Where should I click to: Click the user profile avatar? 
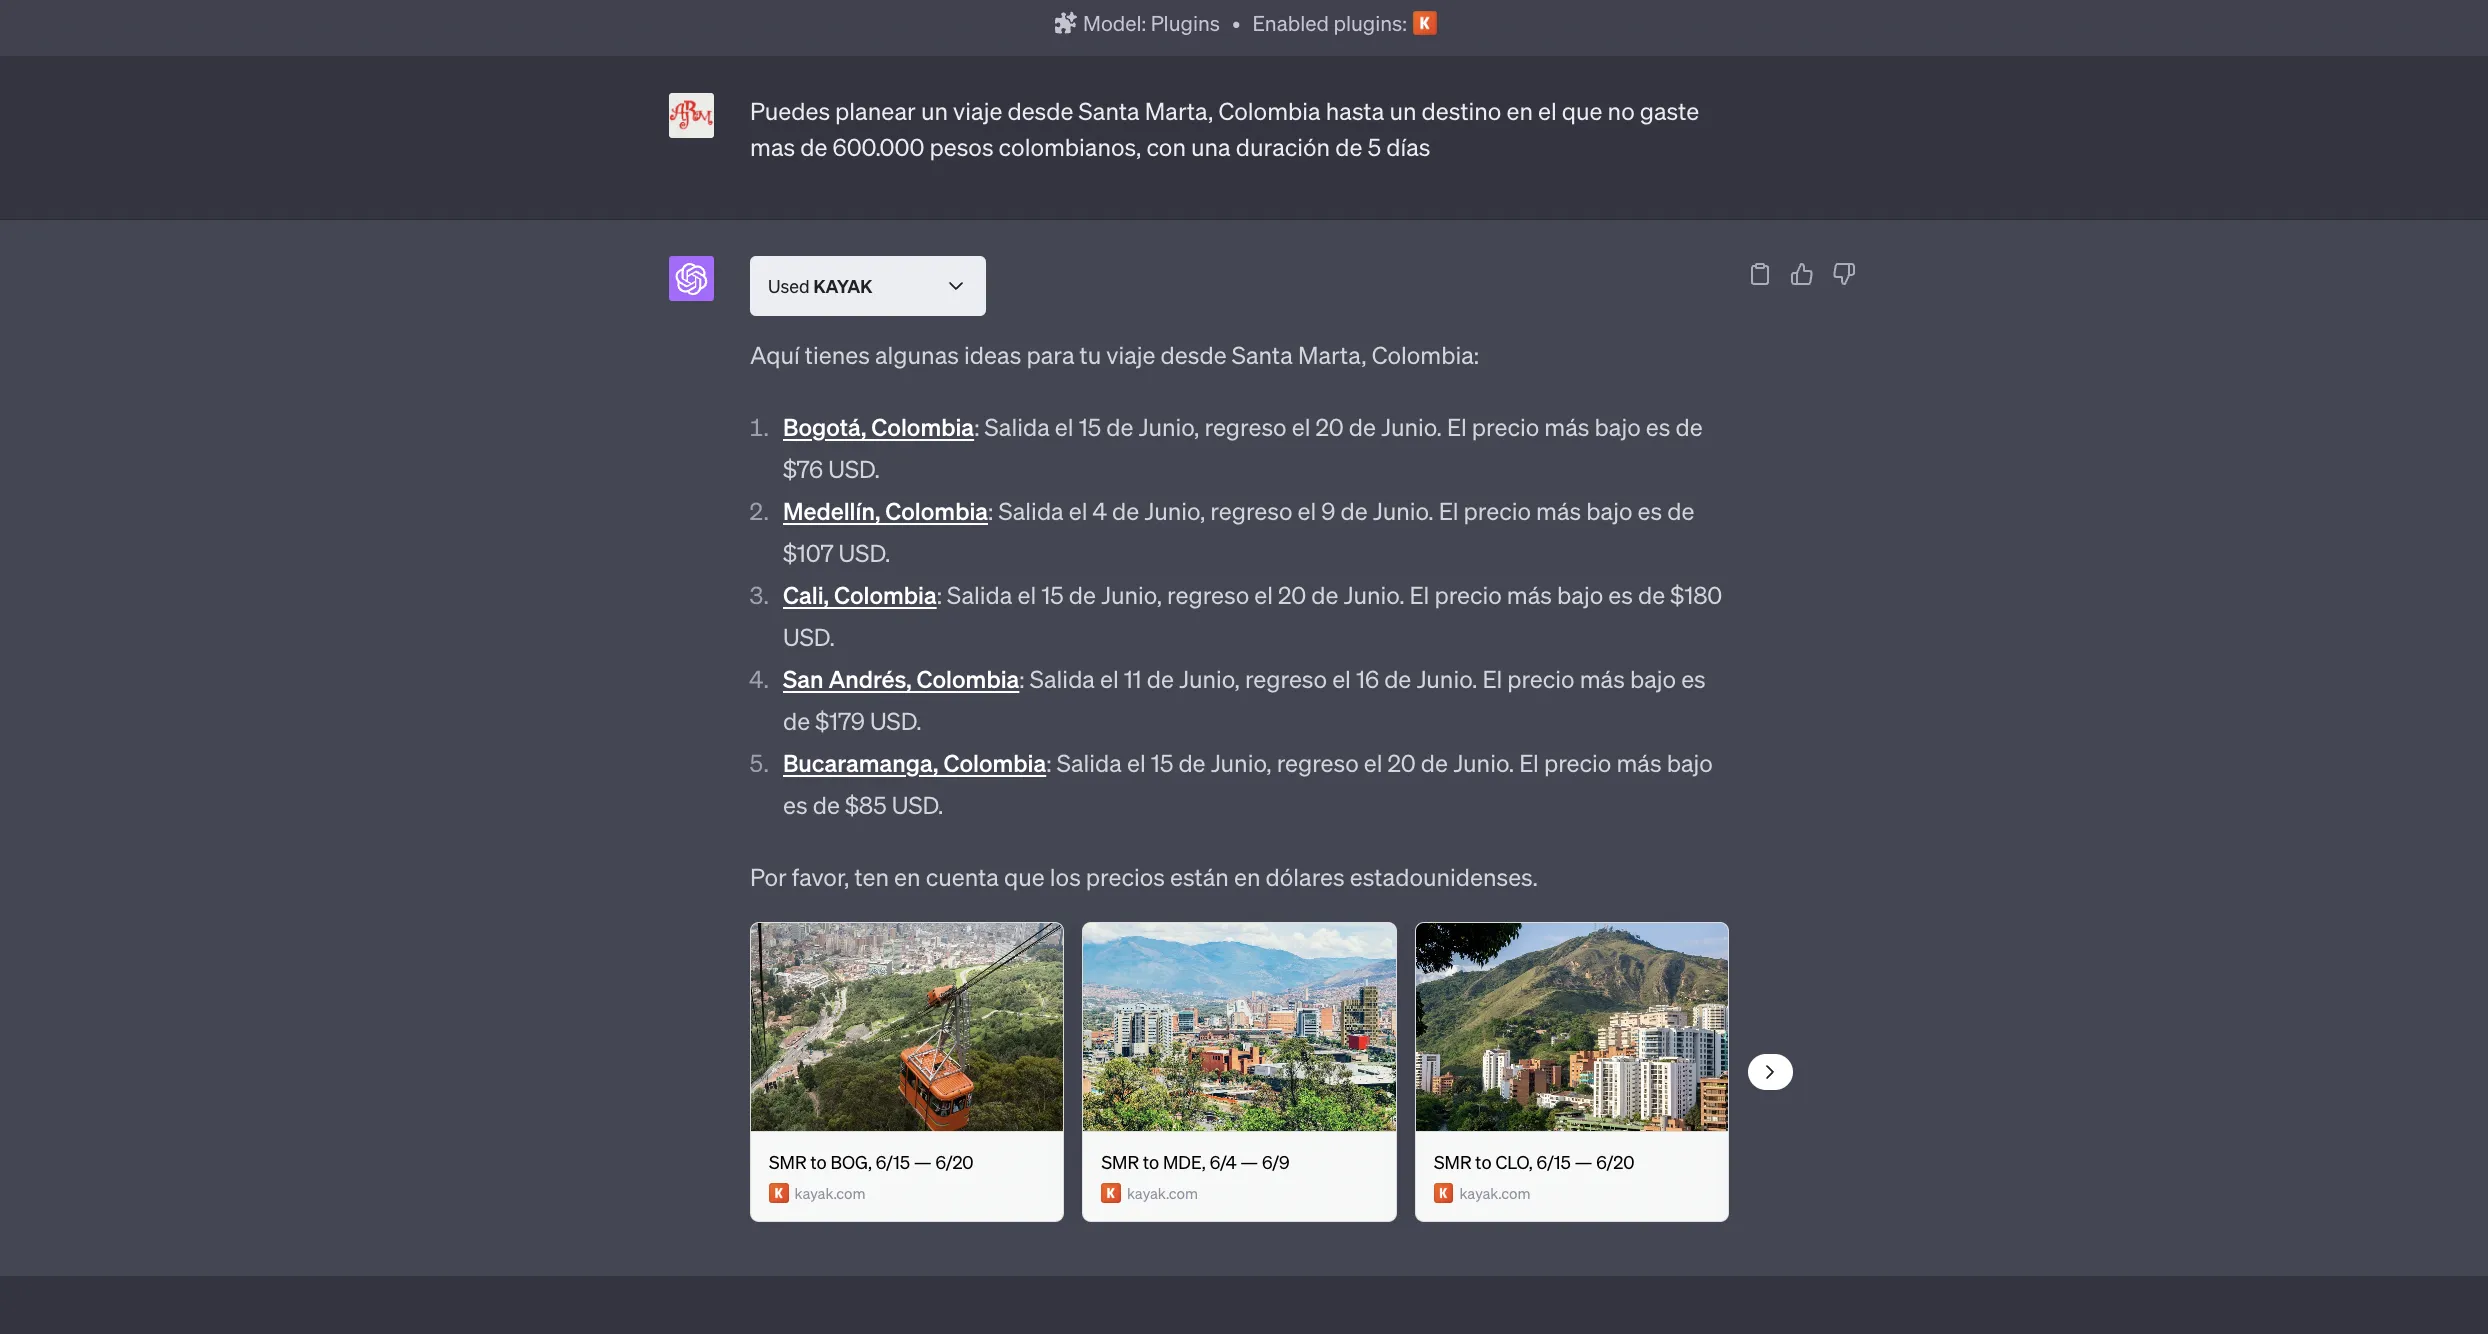pyautogui.click(x=691, y=115)
